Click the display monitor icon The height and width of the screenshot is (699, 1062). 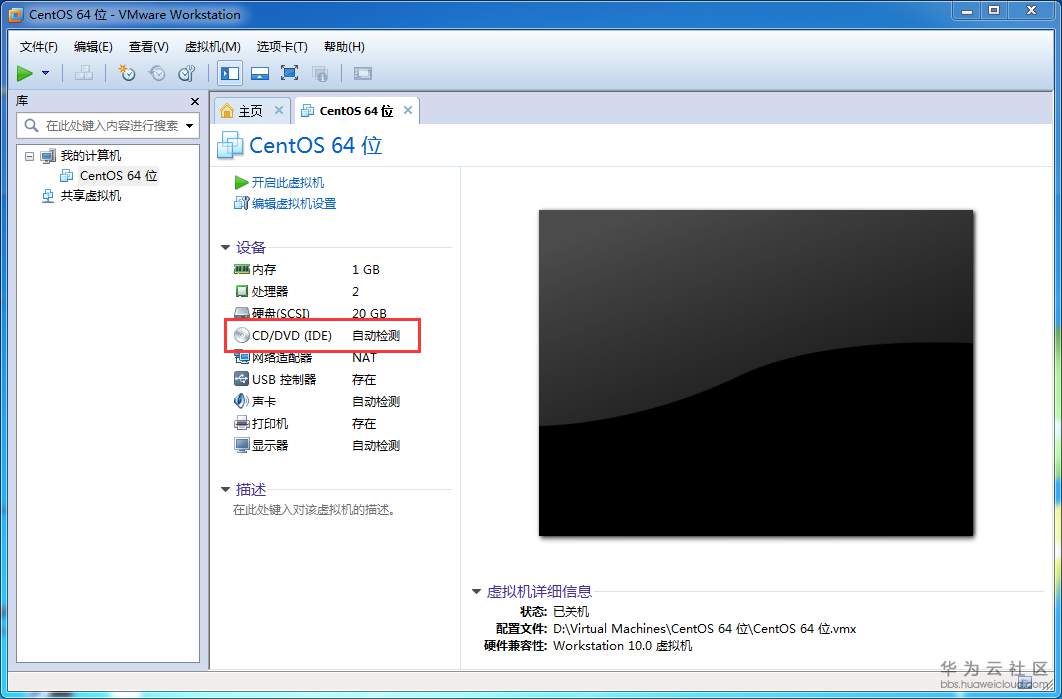tap(242, 445)
